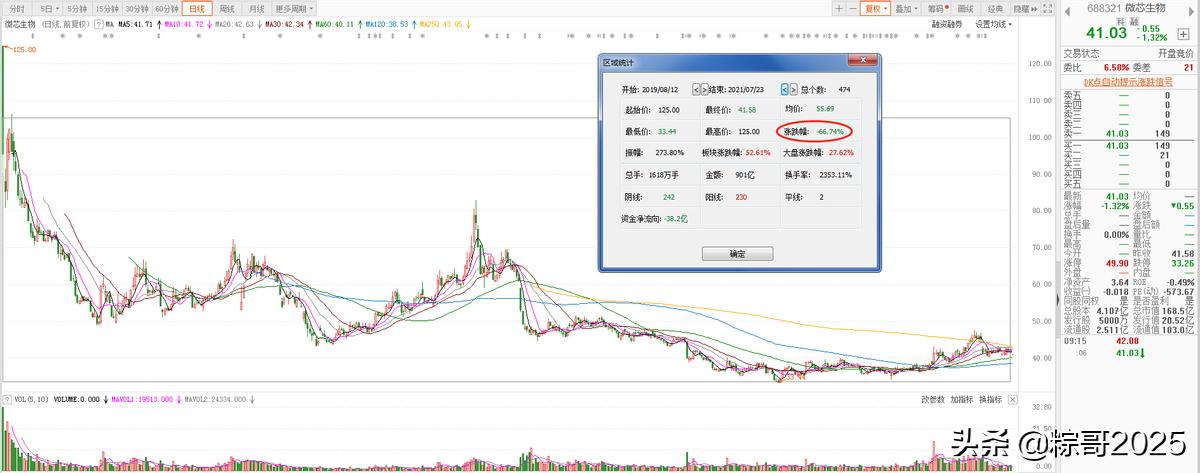Click the 涨停 49.90 limit-up value
The height and width of the screenshot is (473, 1200).
click(x=1117, y=262)
